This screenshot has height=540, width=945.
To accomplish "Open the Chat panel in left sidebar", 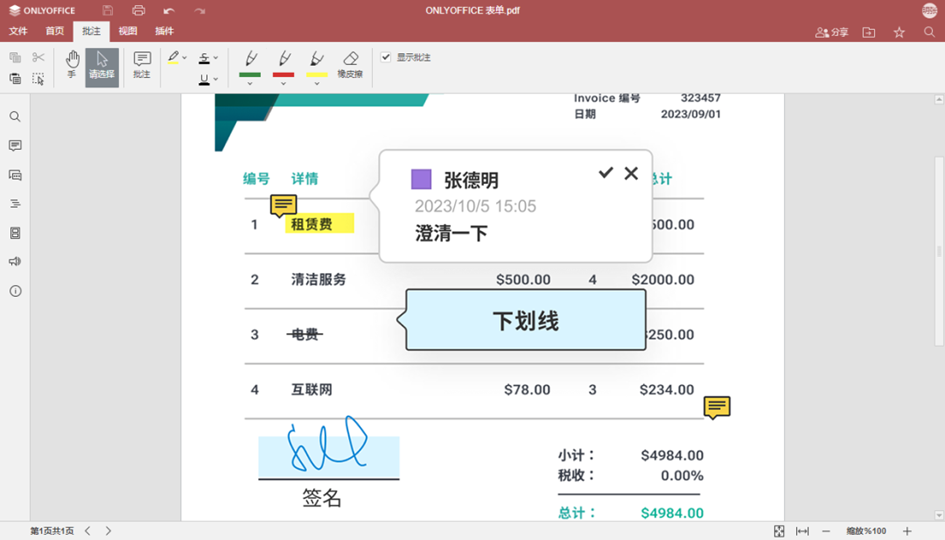I will point(15,175).
